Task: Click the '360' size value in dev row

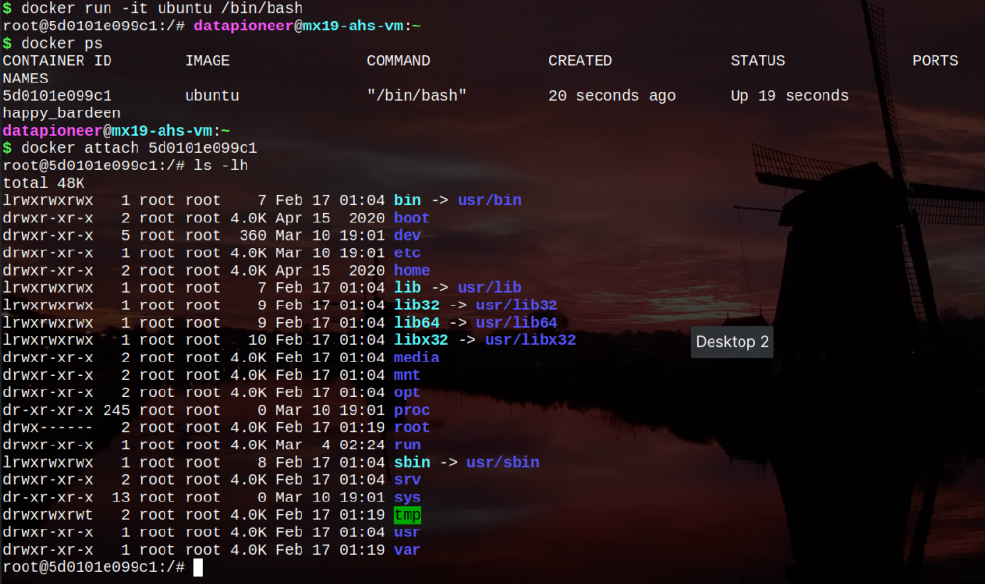Action: coord(253,235)
